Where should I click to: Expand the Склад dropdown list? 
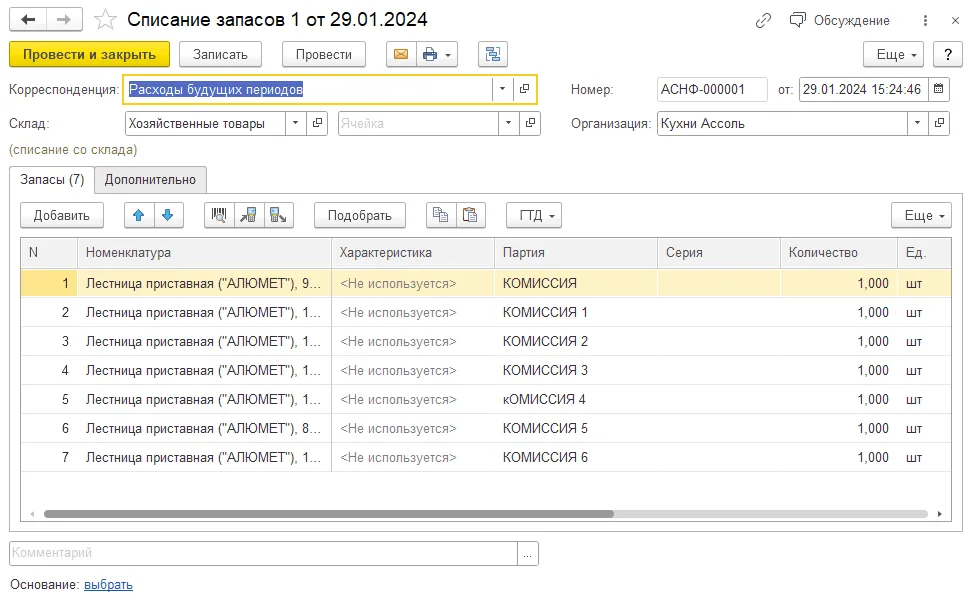[295, 123]
